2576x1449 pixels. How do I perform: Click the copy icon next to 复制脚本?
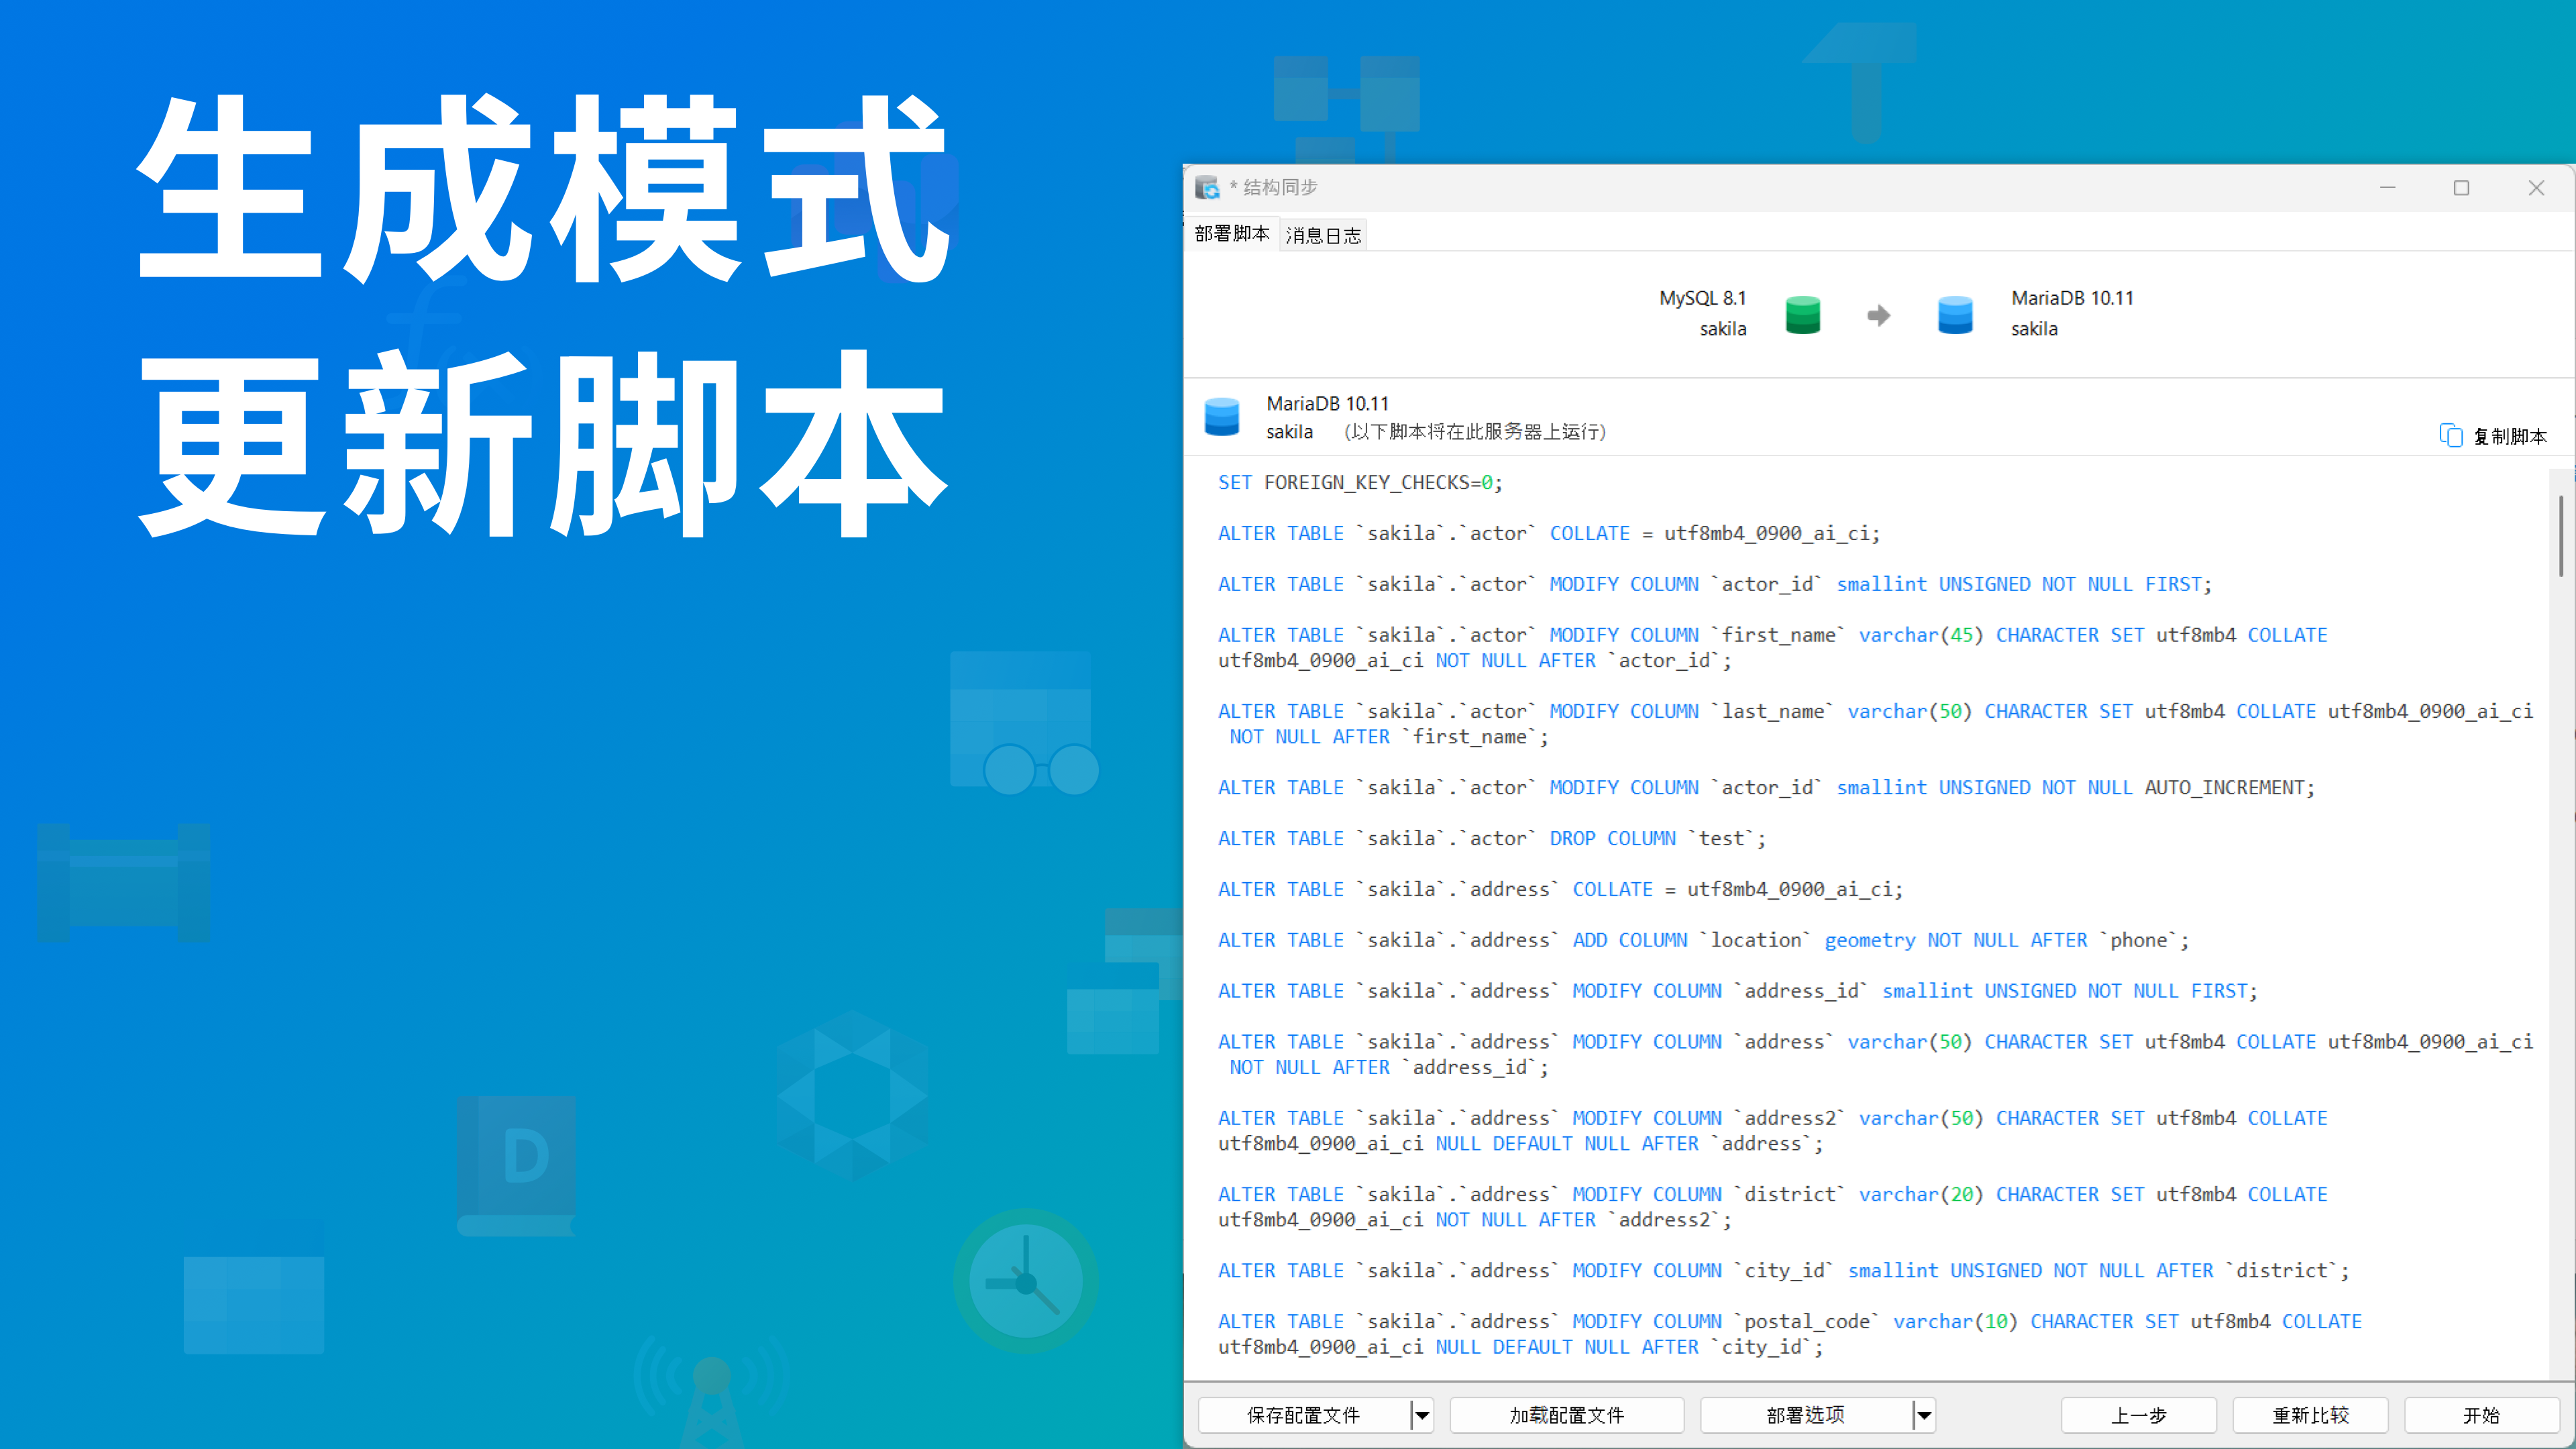(x=2450, y=436)
